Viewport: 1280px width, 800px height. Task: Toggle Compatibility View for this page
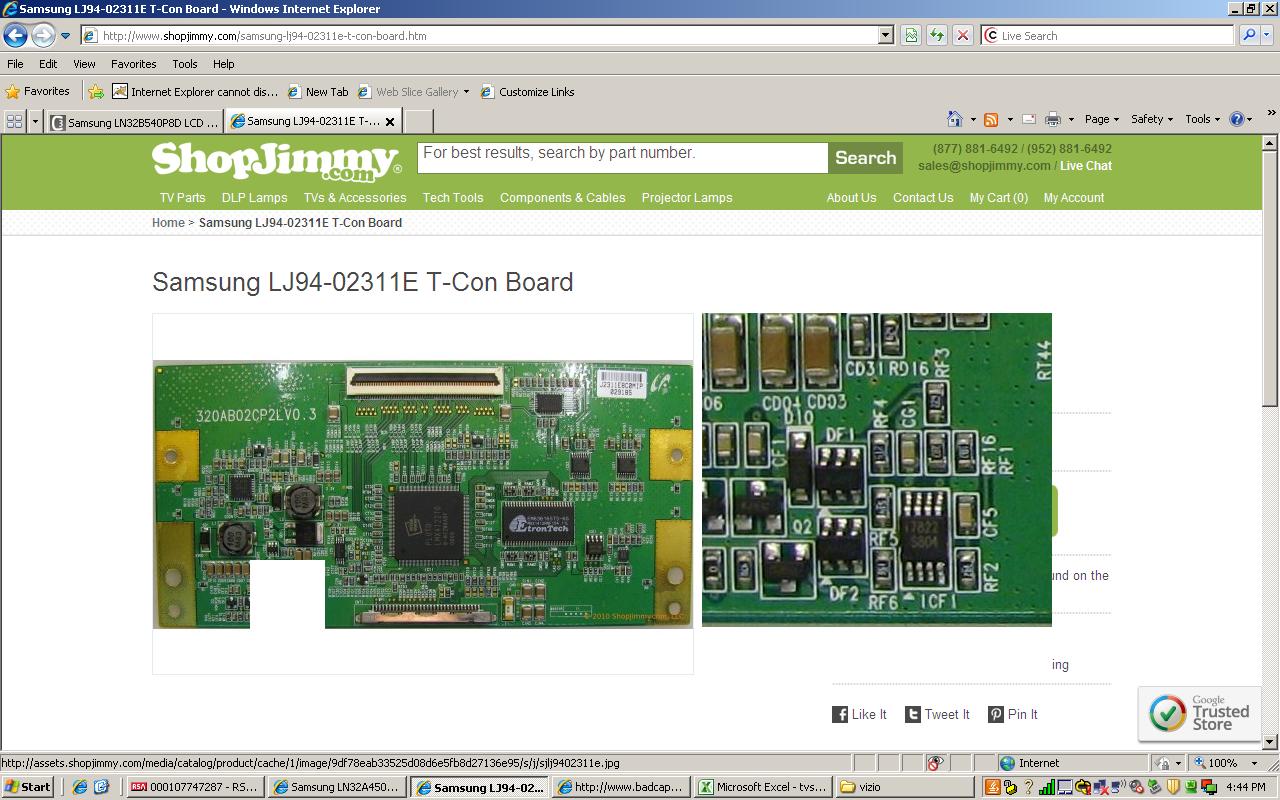click(x=911, y=36)
